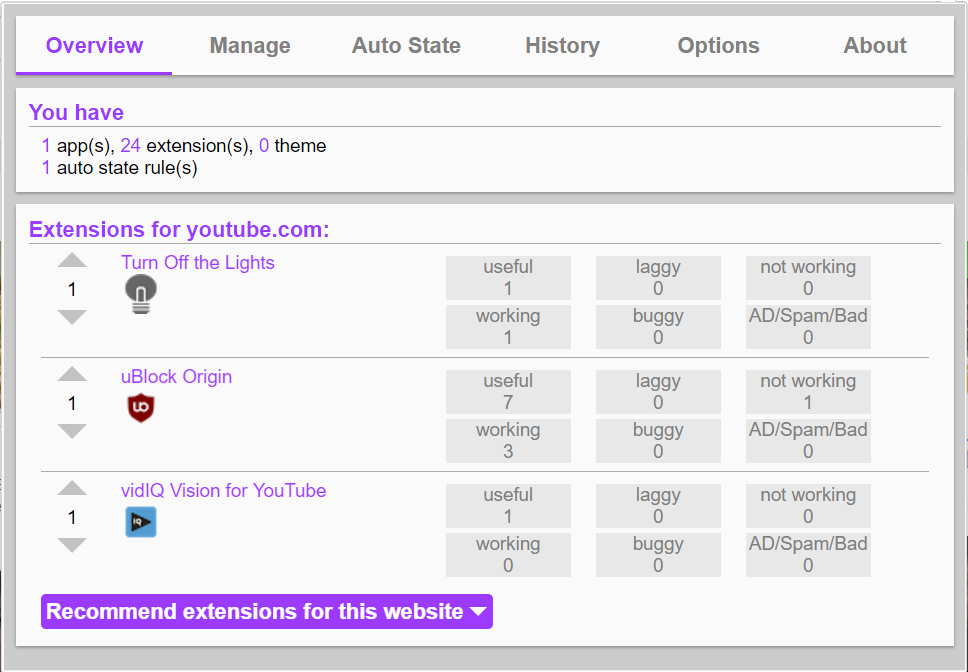Tag vidIQ Vision as AD/Spam/Bad
This screenshot has width=968, height=672.
tap(808, 555)
